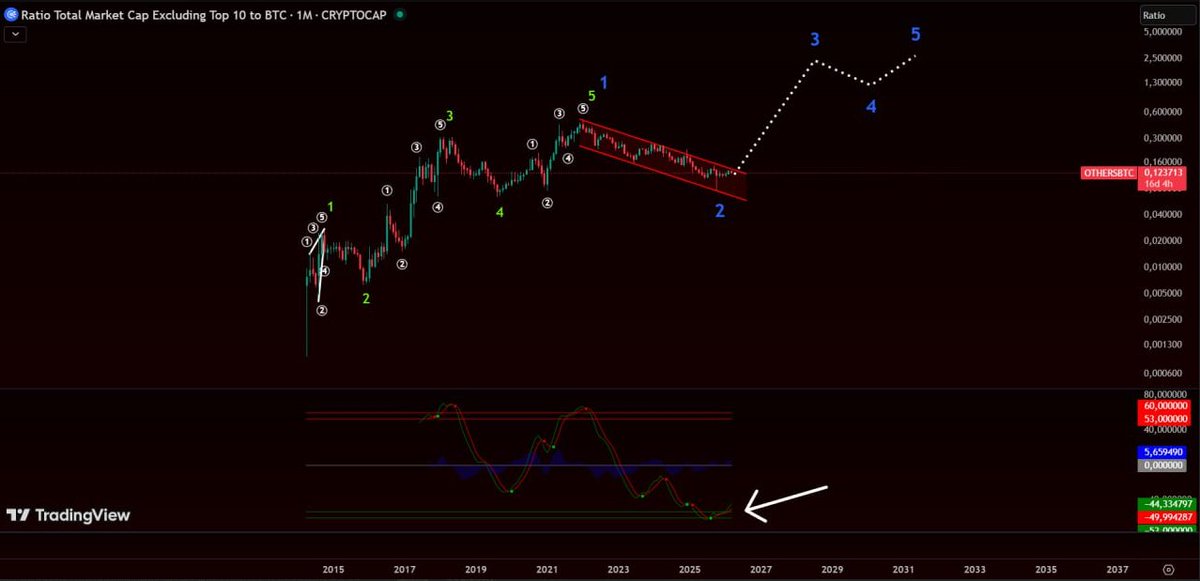1200x581 pixels.
Task: Click the red -49,994287 indicator value label
Action: (x=1166, y=515)
